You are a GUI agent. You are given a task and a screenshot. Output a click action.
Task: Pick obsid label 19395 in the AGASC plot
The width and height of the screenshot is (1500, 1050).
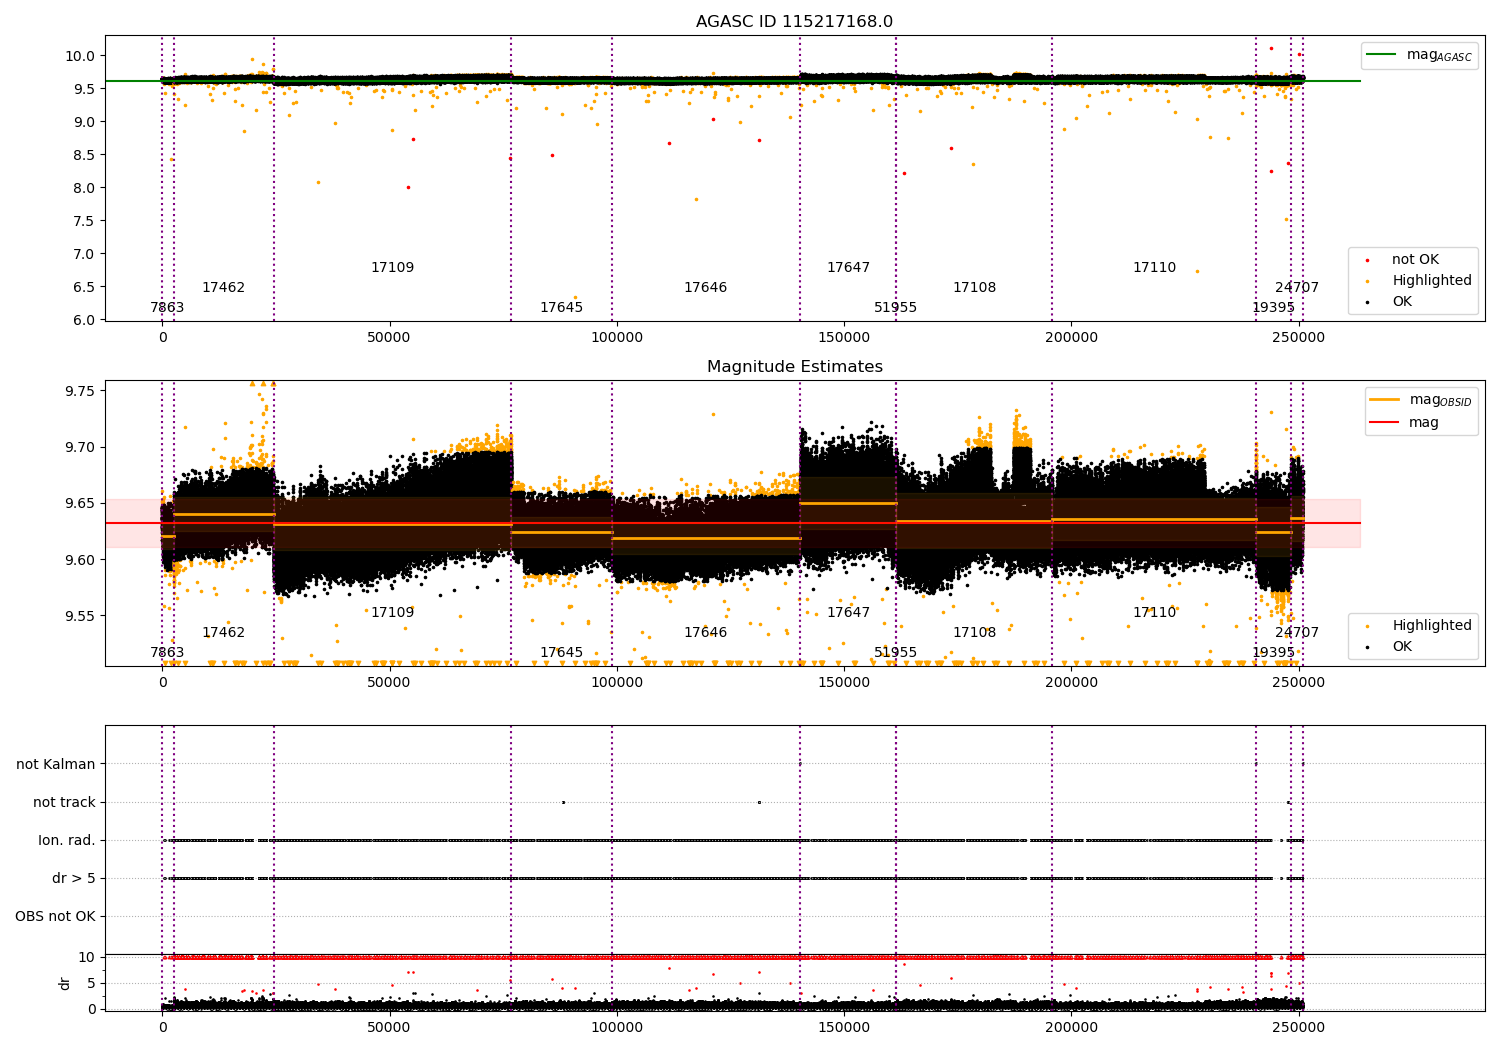coord(1273,308)
